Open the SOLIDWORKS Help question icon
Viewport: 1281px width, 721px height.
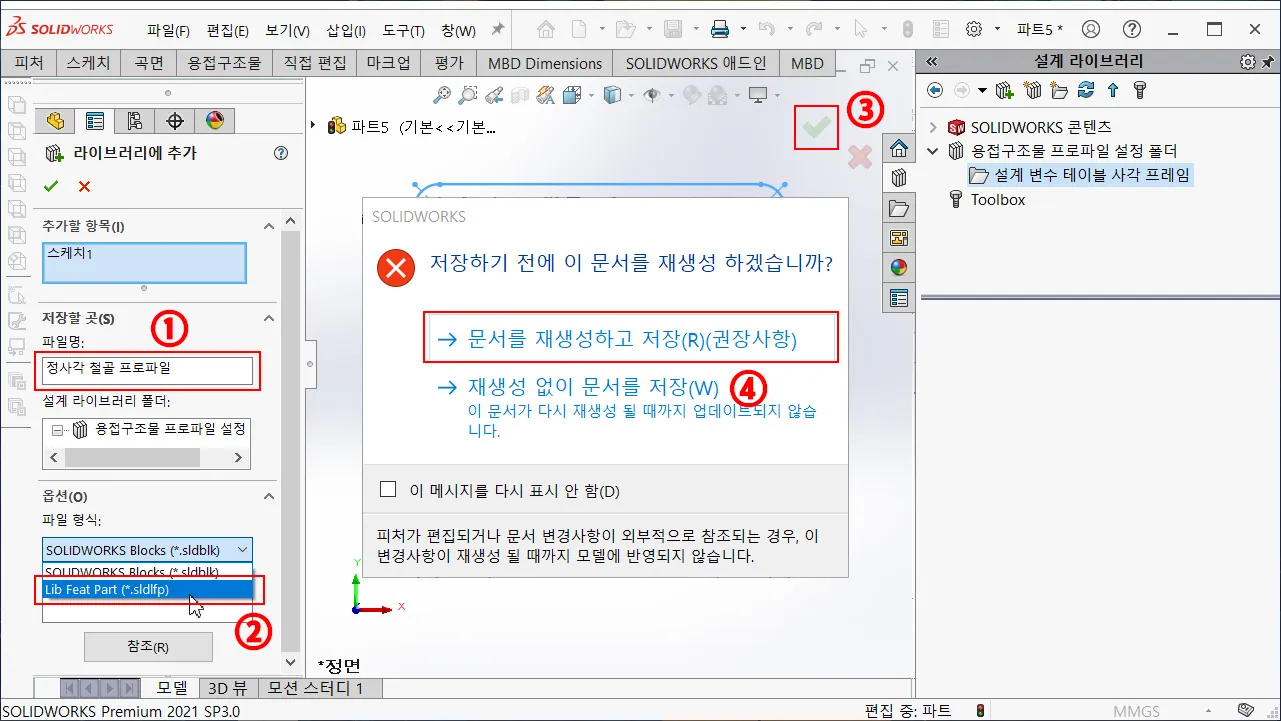(1131, 29)
